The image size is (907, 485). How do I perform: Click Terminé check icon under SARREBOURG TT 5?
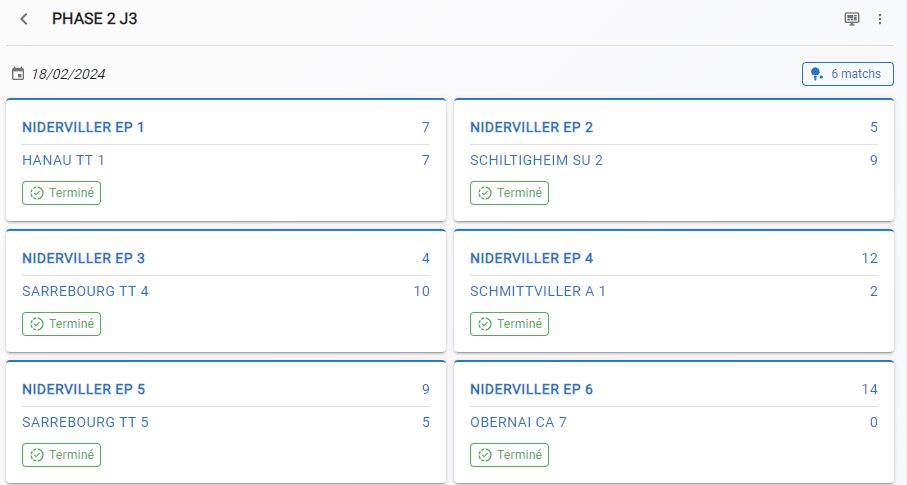[x=36, y=455]
